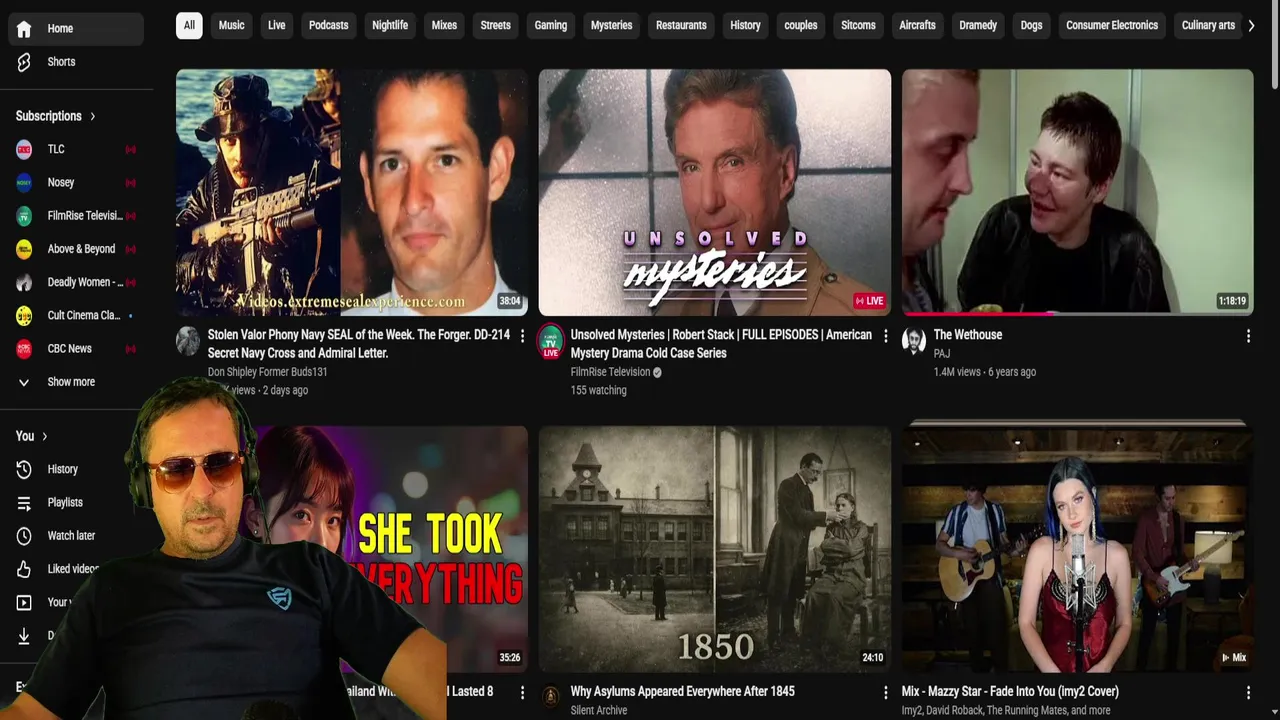The height and width of the screenshot is (720, 1280).
Task: Expand the You section chevron
Action: pos(45,436)
